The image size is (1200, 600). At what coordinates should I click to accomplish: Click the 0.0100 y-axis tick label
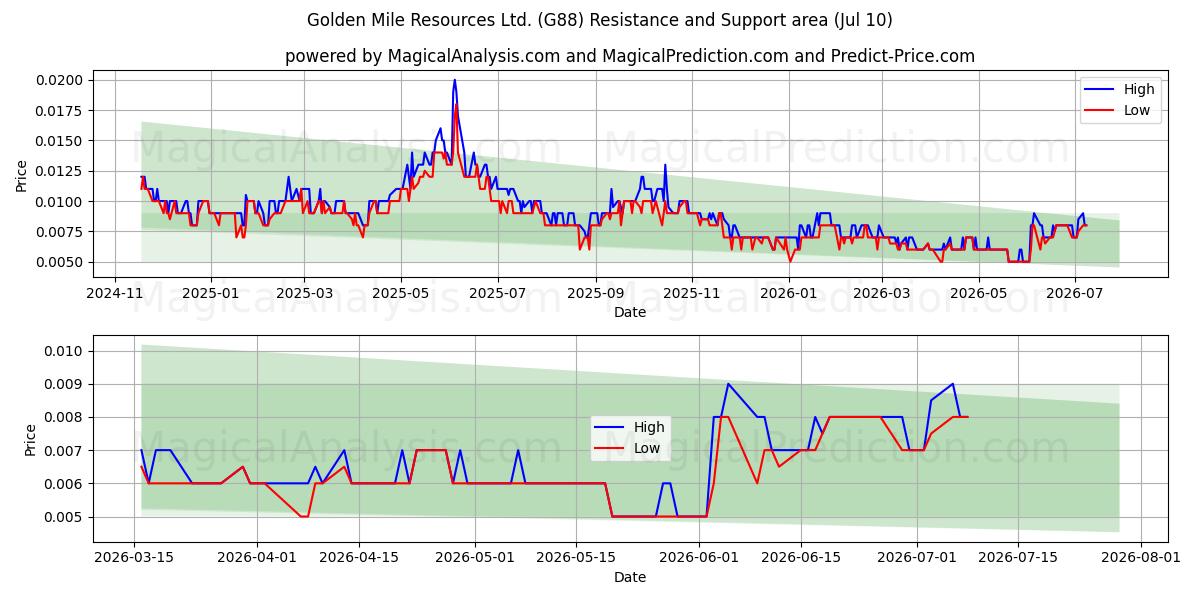click(62, 202)
